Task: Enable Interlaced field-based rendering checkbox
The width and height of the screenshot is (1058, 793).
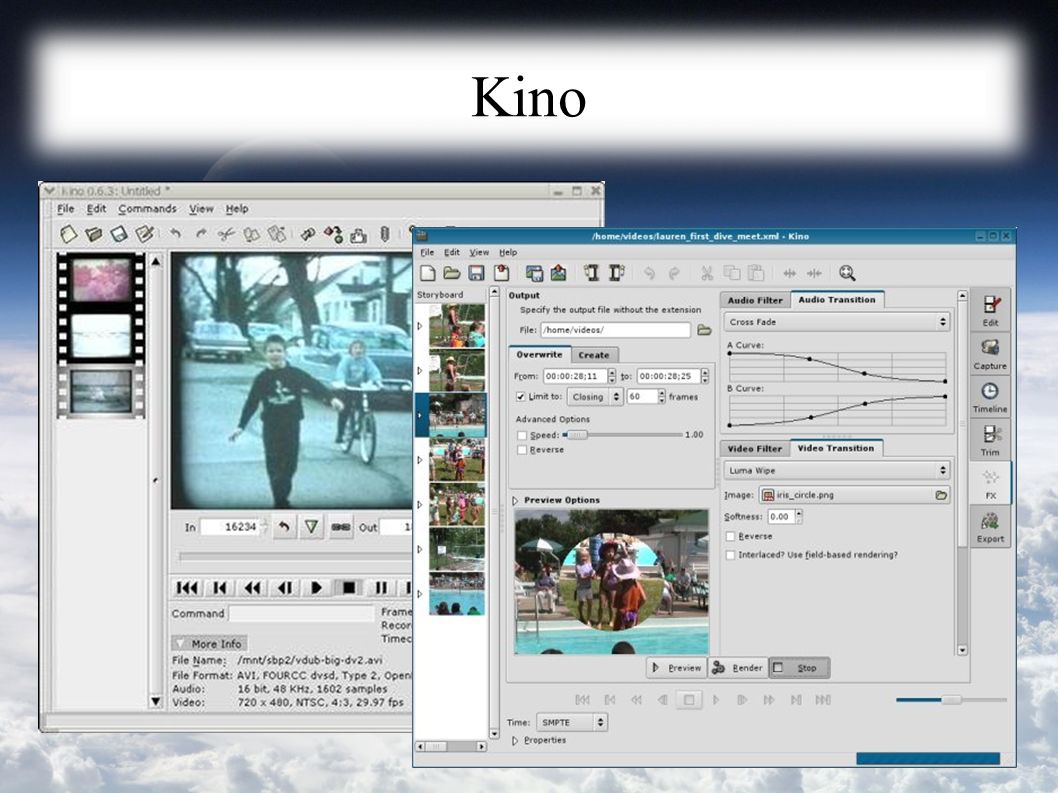Action: [730, 555]
